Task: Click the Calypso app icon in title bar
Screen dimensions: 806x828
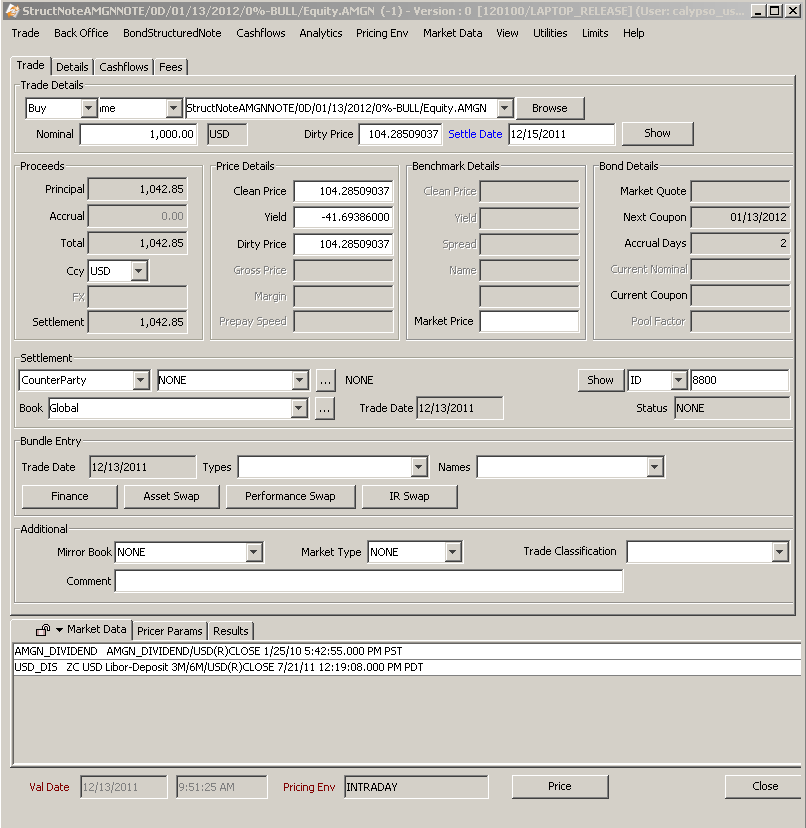Action: (x=12, y=11)
